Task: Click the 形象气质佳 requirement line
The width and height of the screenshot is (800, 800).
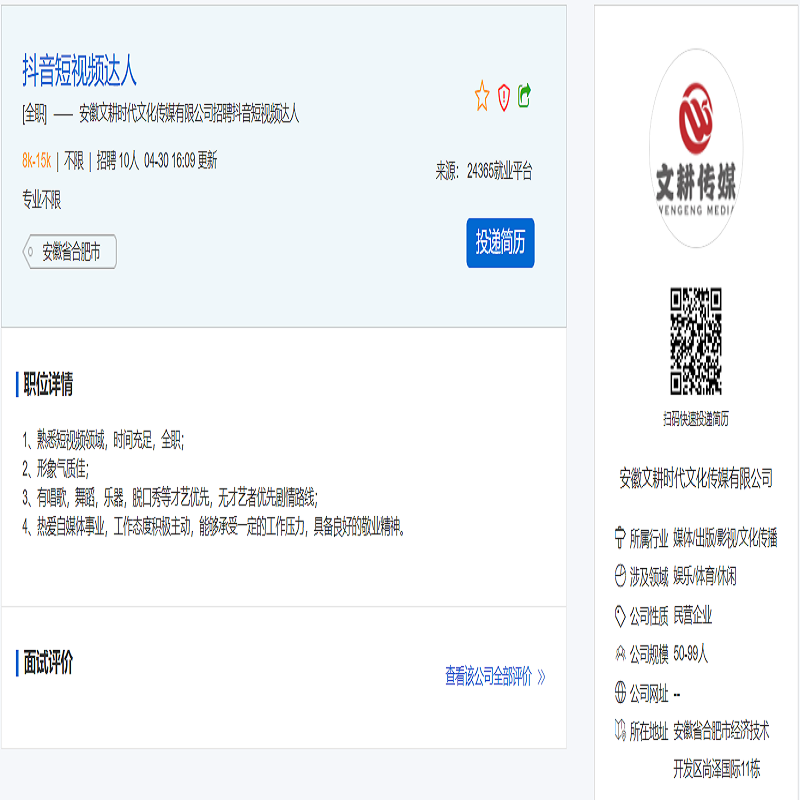Action: [56, 468]
